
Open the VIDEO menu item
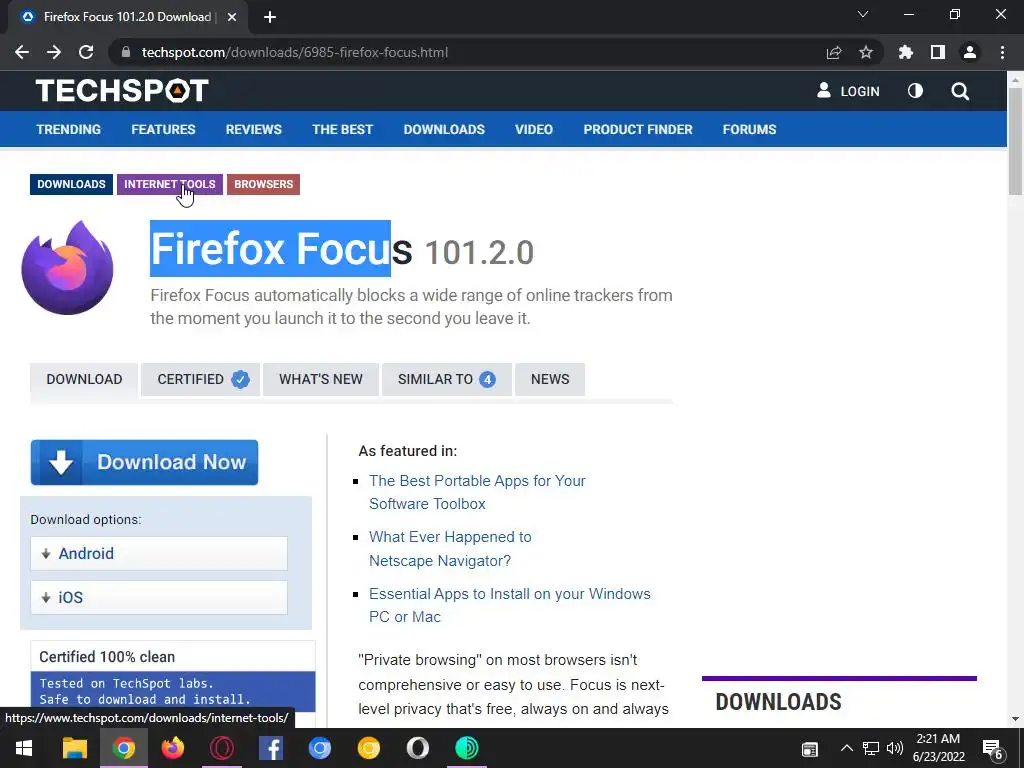point(534,129)
